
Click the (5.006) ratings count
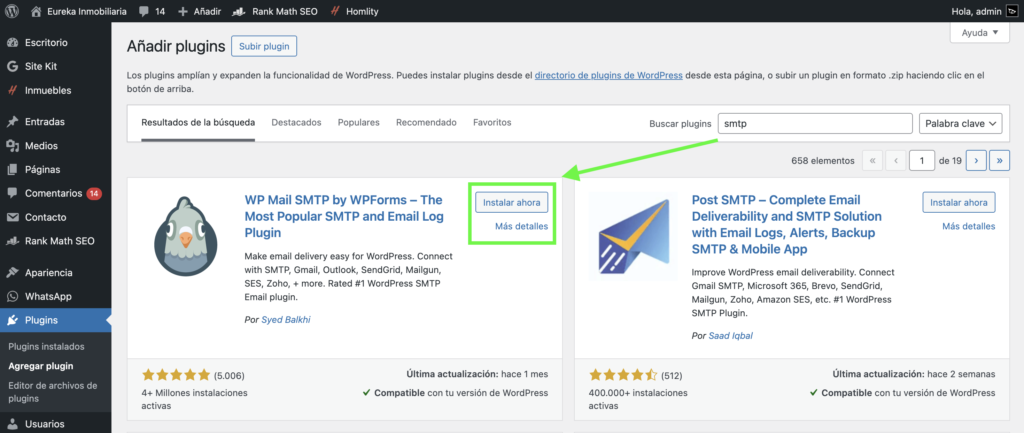(229, 376)
